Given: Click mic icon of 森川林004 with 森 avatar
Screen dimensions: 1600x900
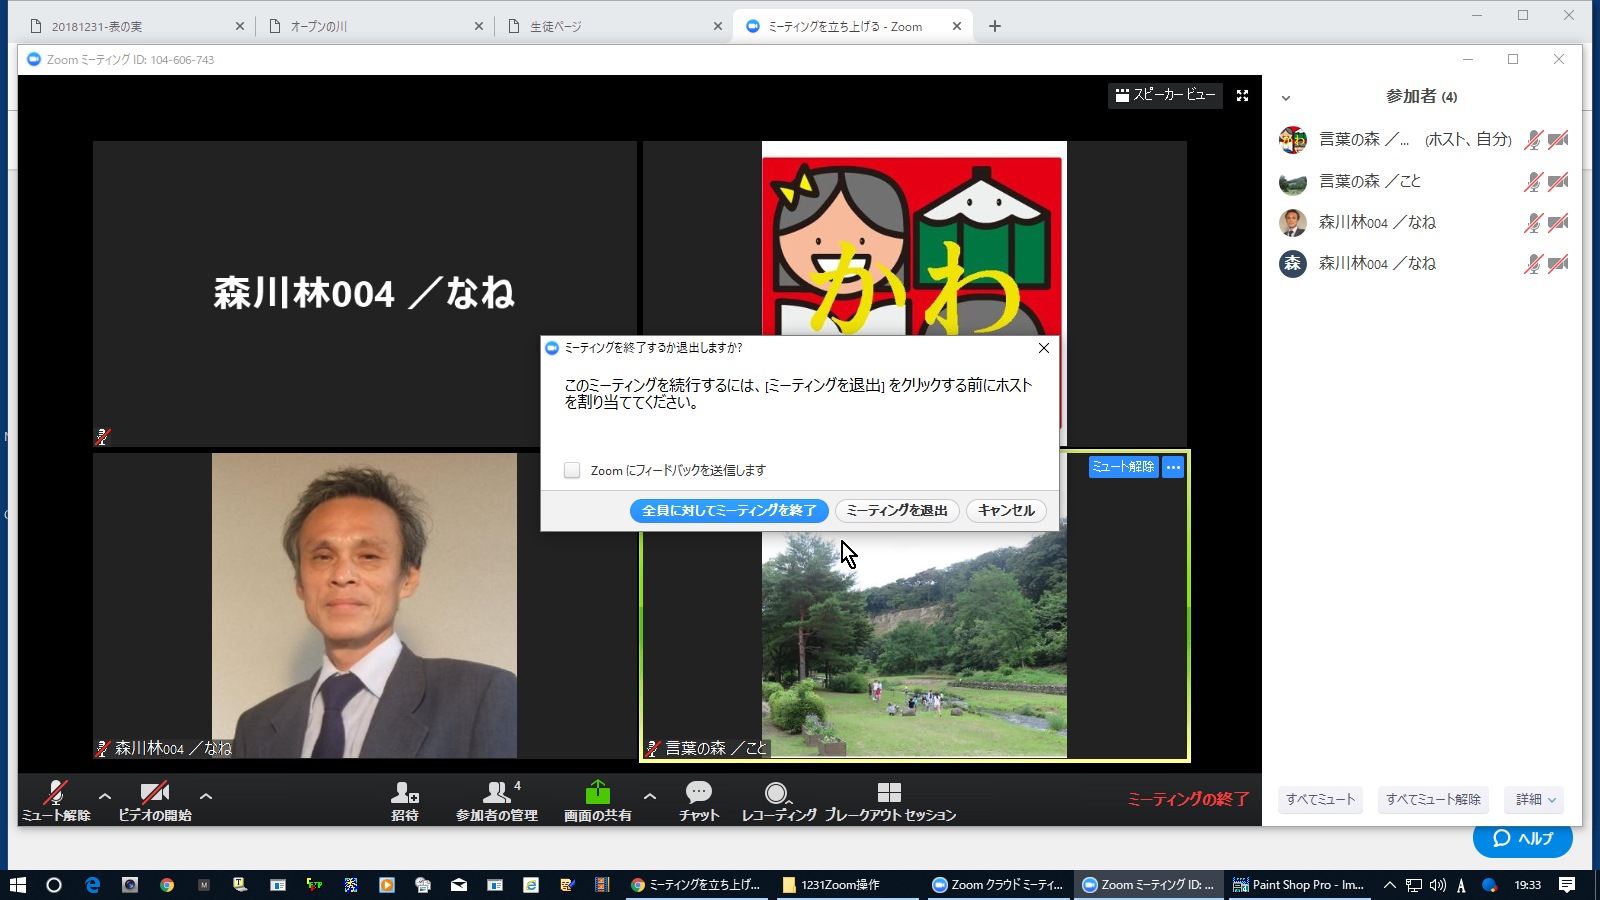Looking at the screenshot, I should [1533, 264].
